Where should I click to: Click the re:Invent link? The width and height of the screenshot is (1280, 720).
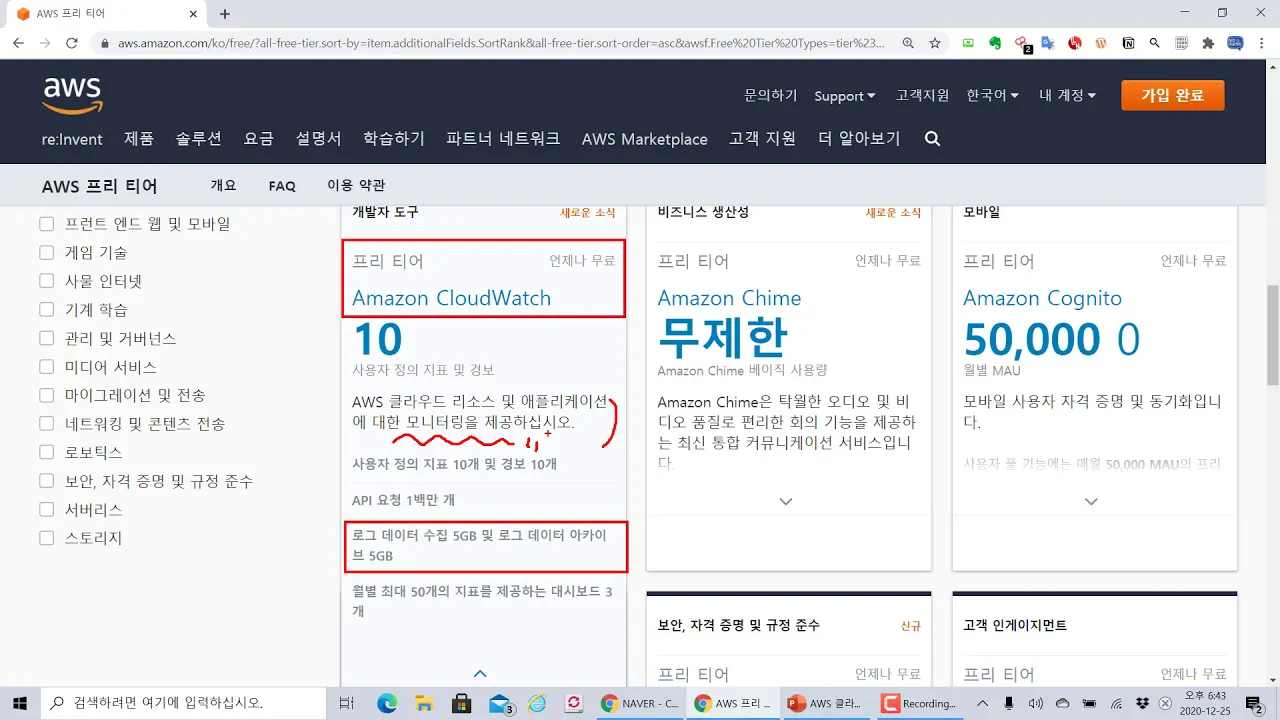coord(72,139)
